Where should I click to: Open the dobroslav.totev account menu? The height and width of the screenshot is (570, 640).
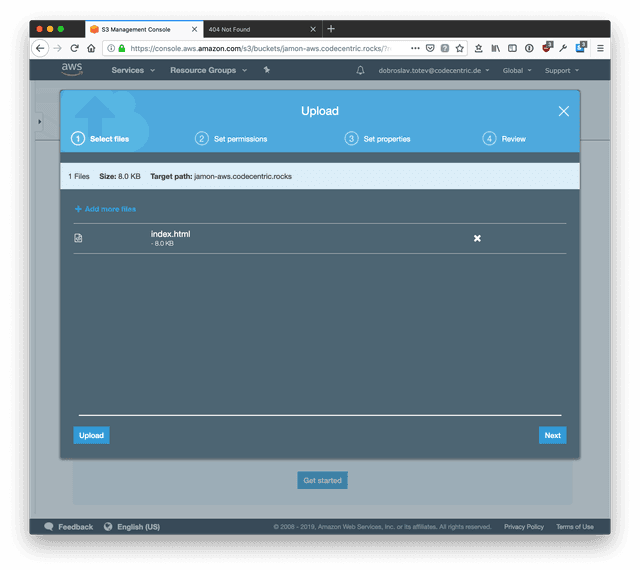pos(433,70)
